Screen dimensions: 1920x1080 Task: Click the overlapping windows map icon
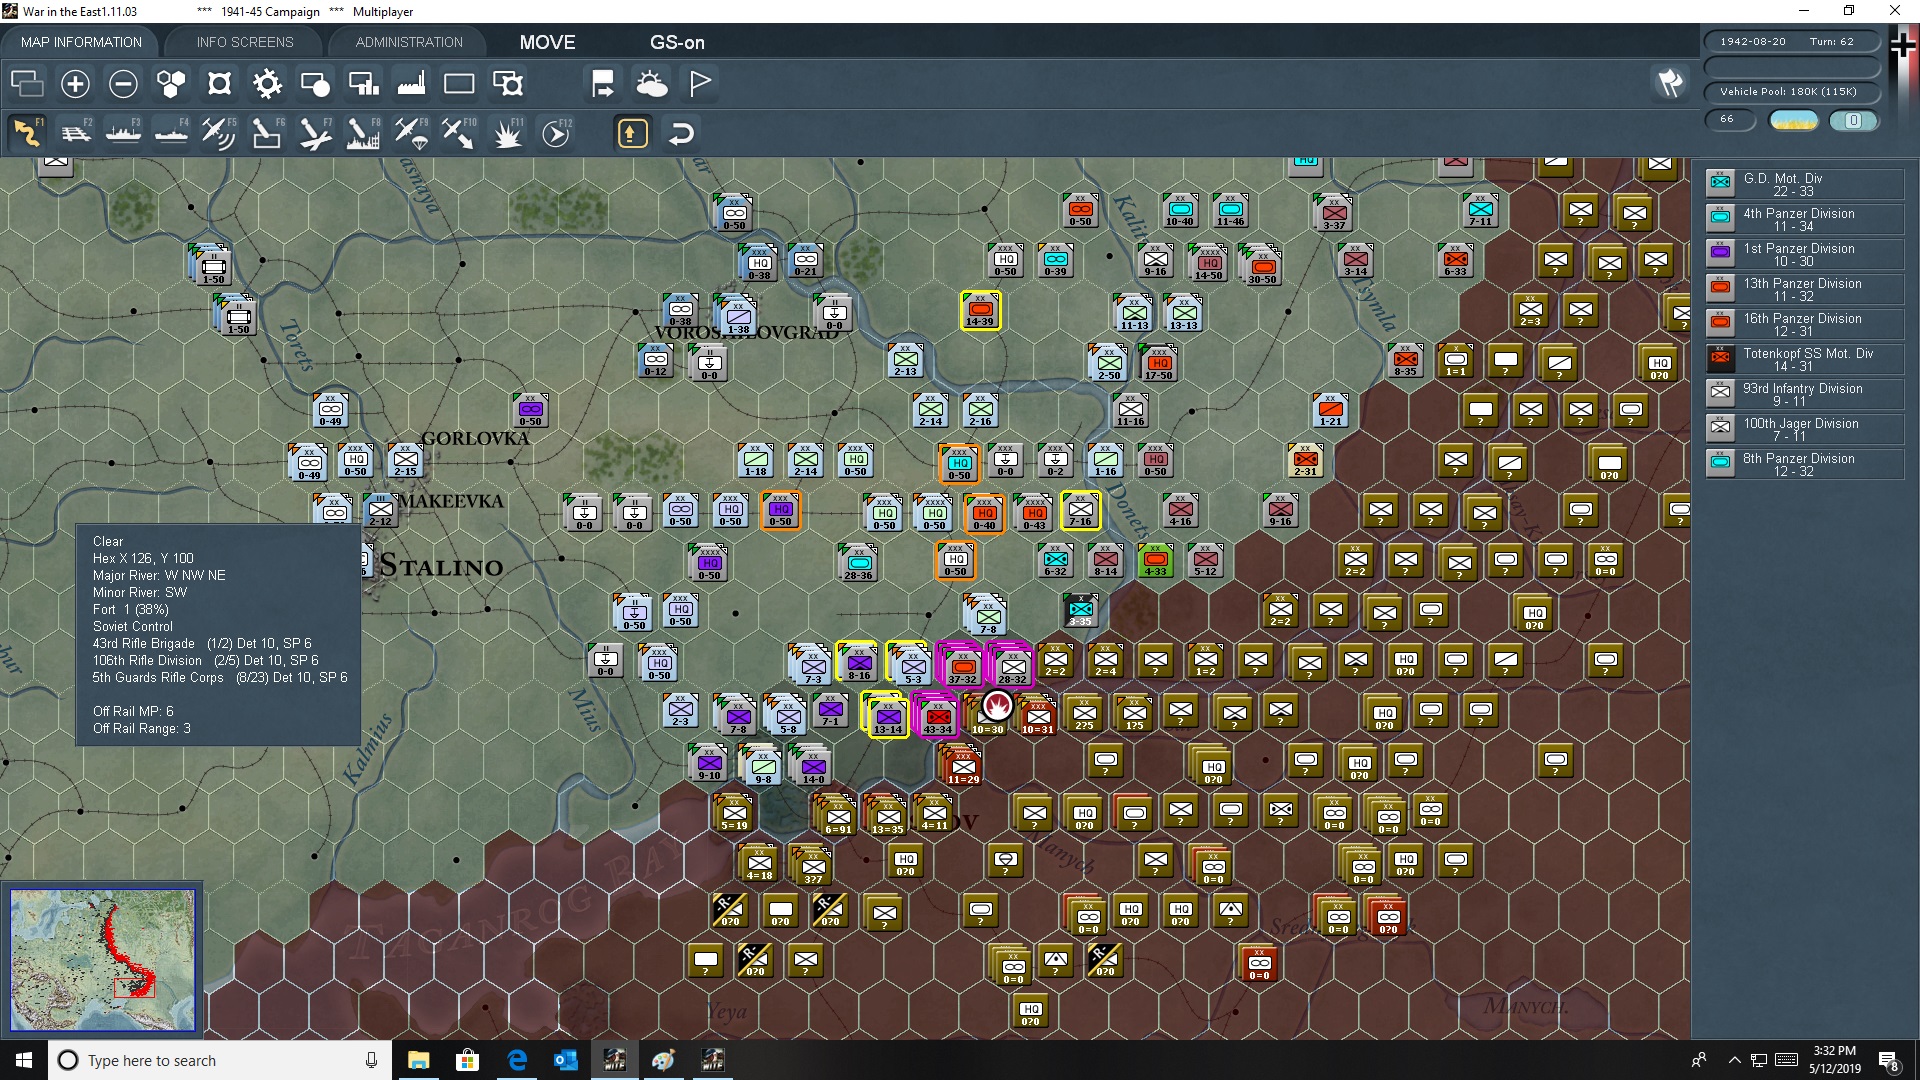(x=27, y=84)
